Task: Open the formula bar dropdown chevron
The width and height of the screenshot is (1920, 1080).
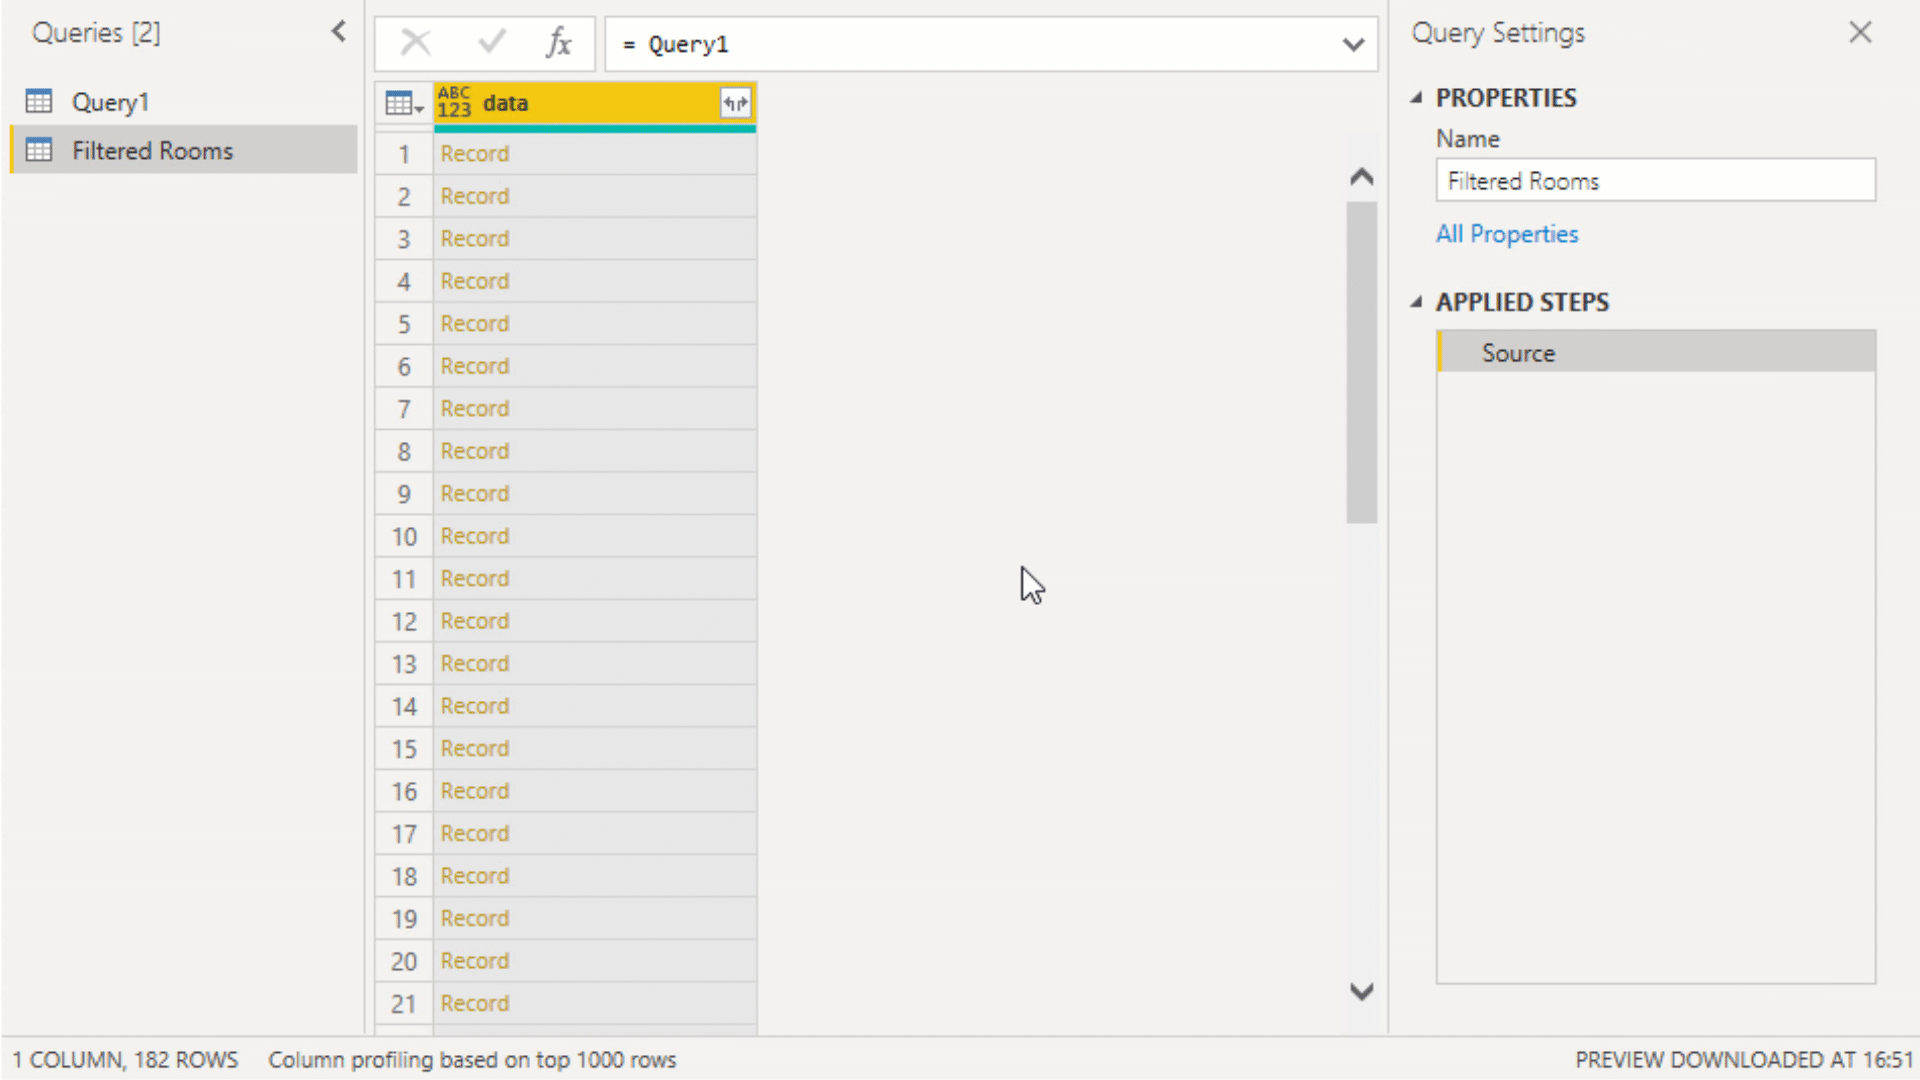Action: click(x=1353, y=44)
